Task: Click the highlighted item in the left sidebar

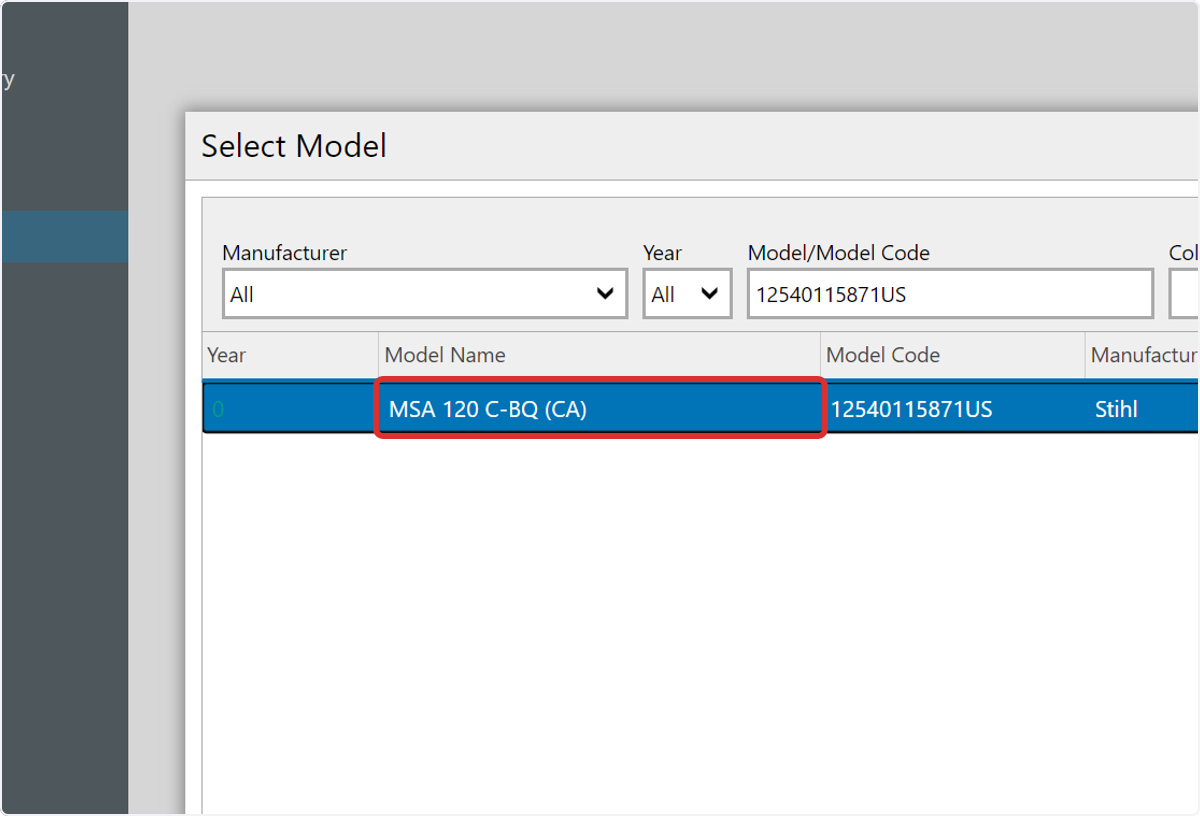Action: pos(64,236)
